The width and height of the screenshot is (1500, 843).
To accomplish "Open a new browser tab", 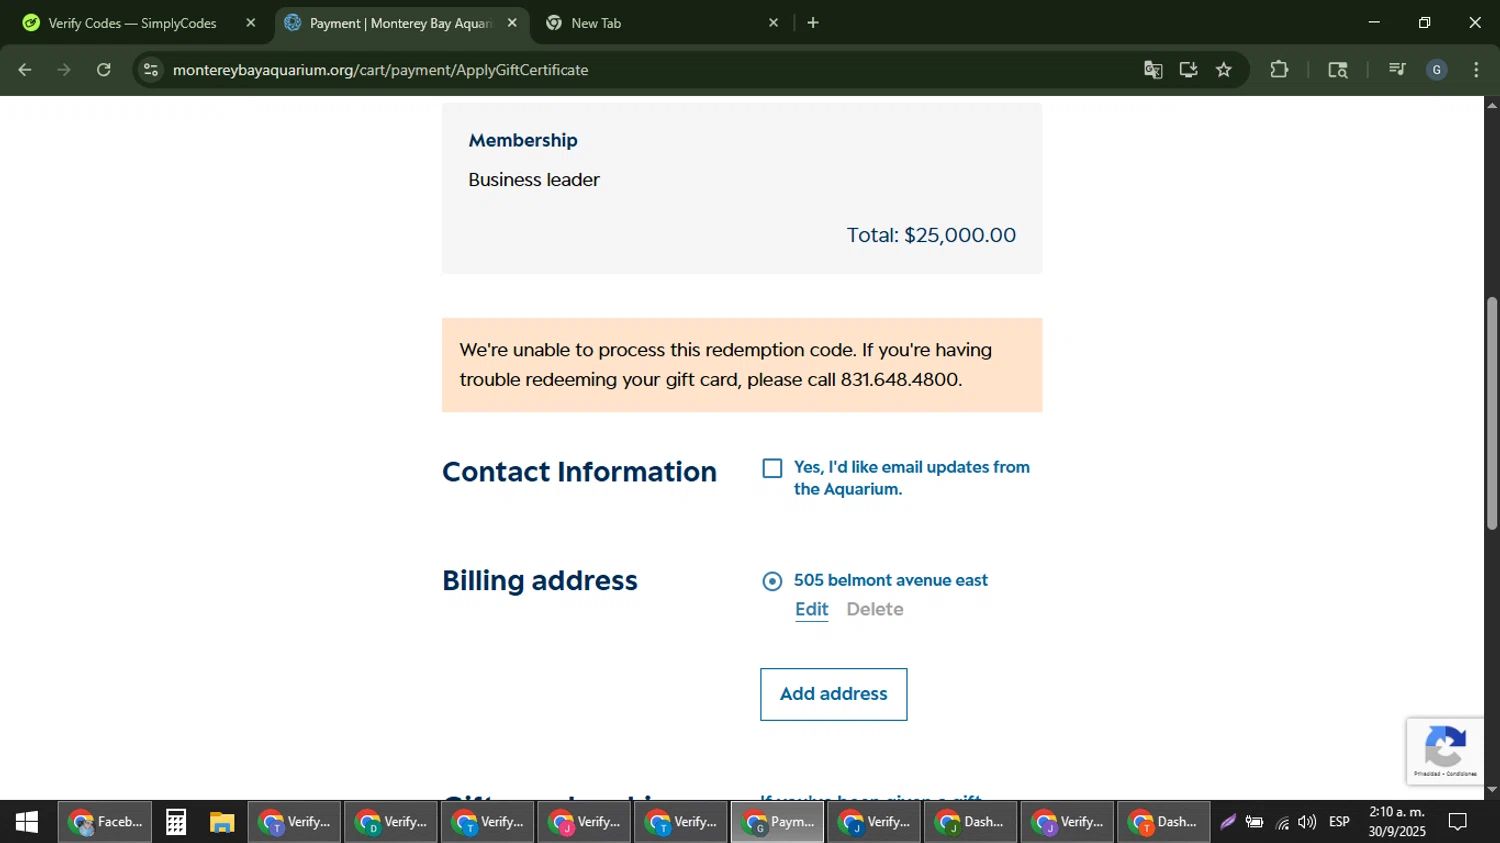I will (813, 23).
